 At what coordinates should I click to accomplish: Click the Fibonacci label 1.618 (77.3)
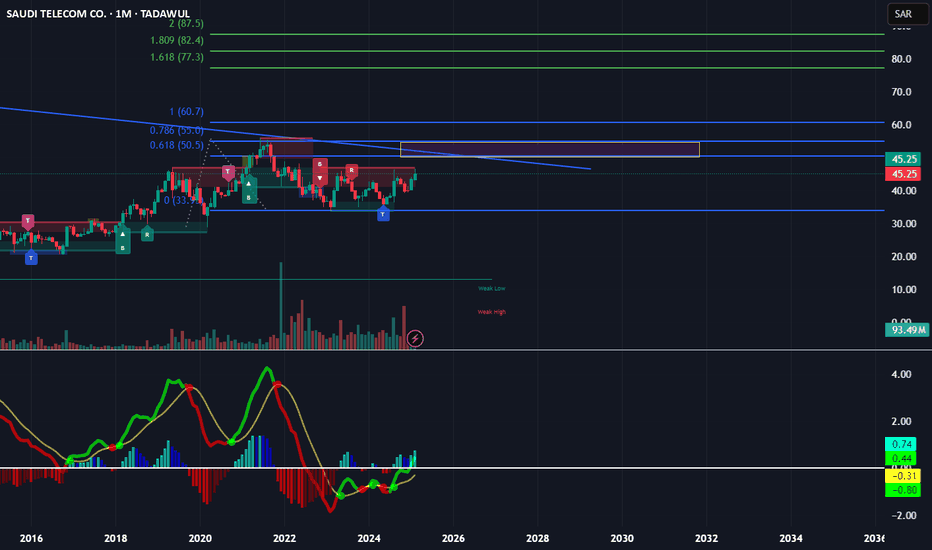[177, 57]
